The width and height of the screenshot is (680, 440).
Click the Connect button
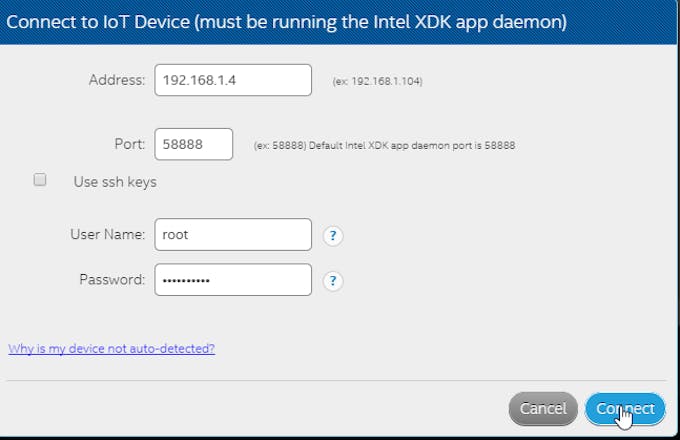[625, 408]
